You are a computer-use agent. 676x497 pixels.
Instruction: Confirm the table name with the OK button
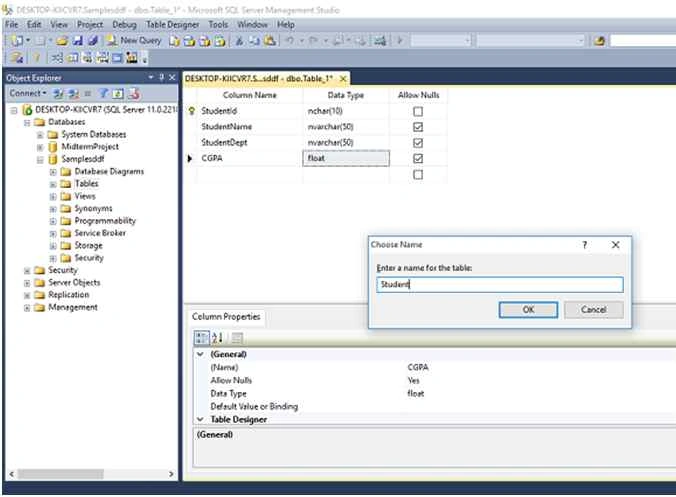[x=528, y=309]
